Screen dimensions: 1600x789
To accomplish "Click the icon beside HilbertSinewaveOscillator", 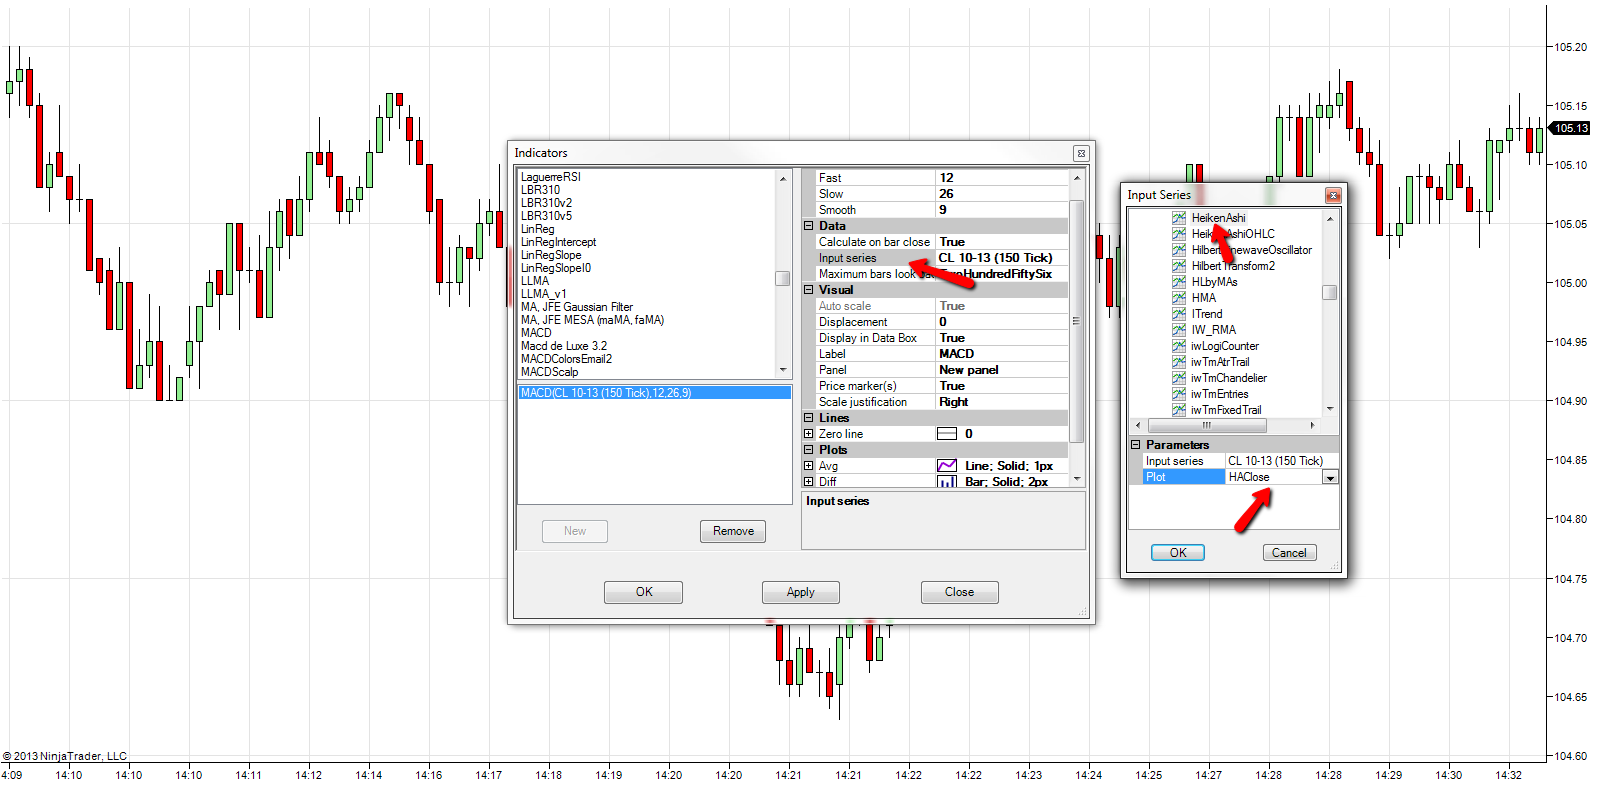I will [1179, 250].
